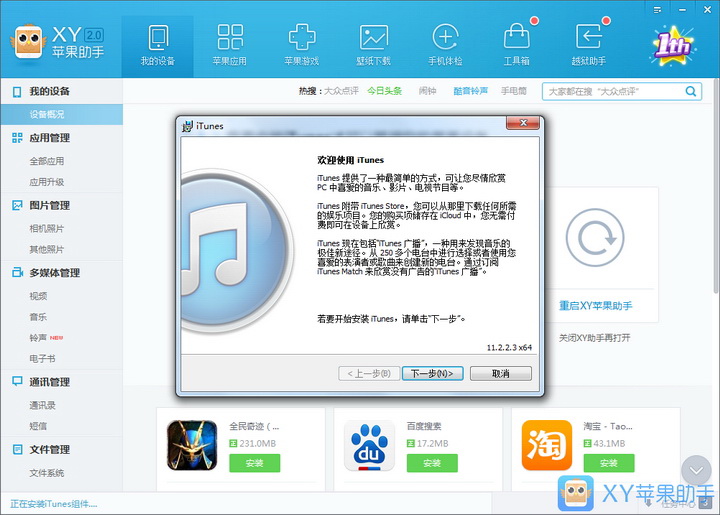Image resolution: width=720 pixels, height=515 pixels.
Task: Click the 手机体检 phone checkup icon
Action: click(445, 38)
